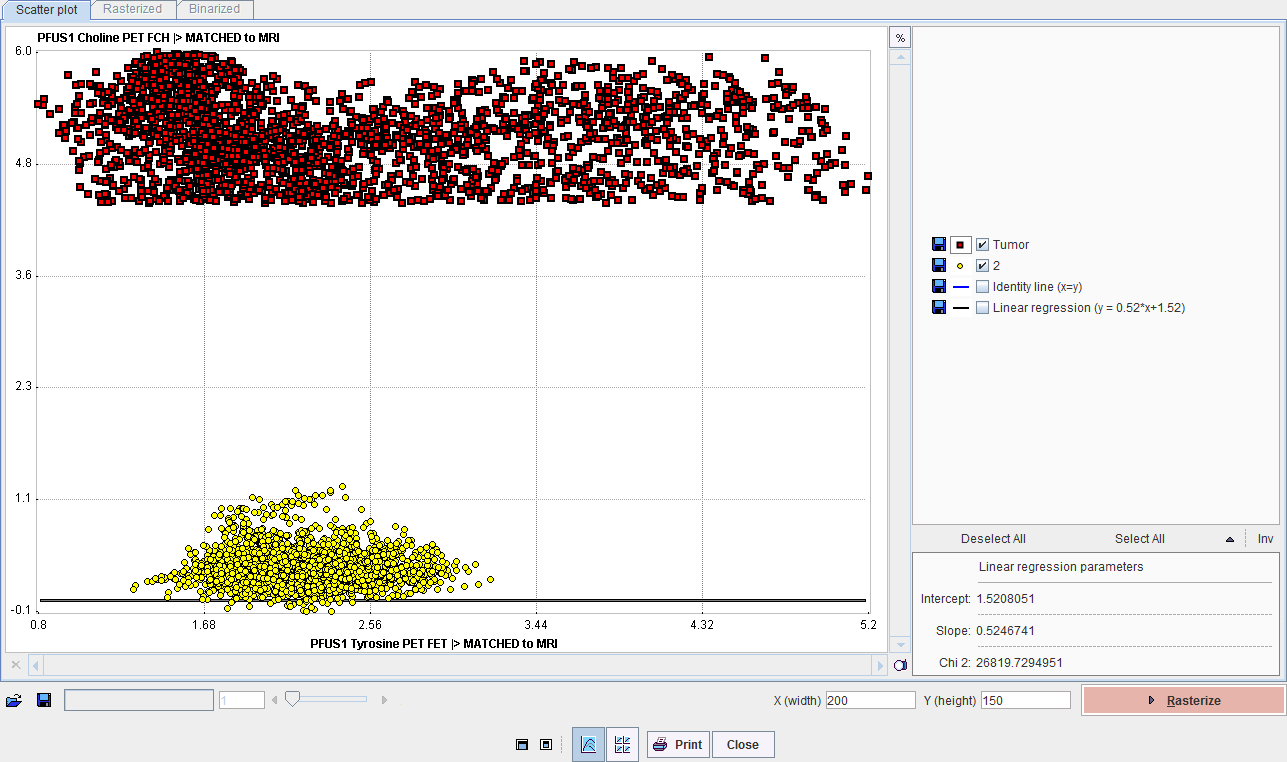The image size is (1287, 762).
Task: Click Select All curves
Action: 1140,539
